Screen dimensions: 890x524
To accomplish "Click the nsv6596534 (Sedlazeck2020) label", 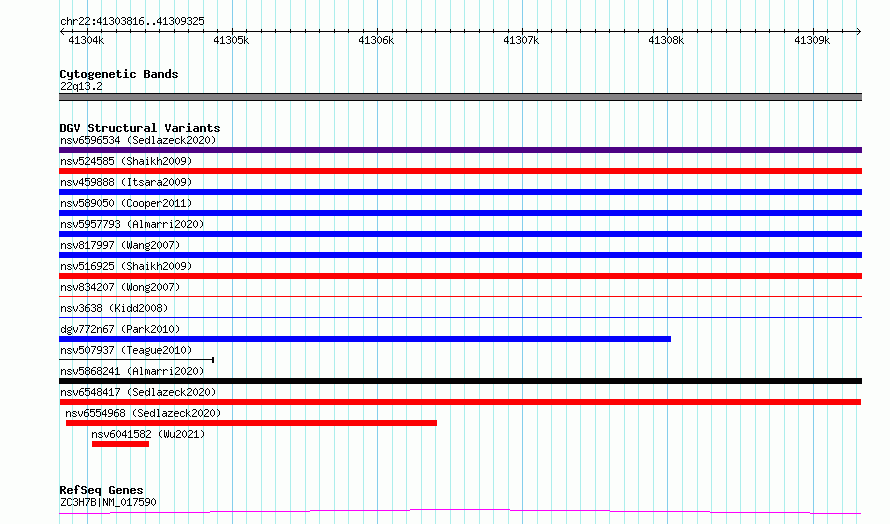I will click(138, 140).
